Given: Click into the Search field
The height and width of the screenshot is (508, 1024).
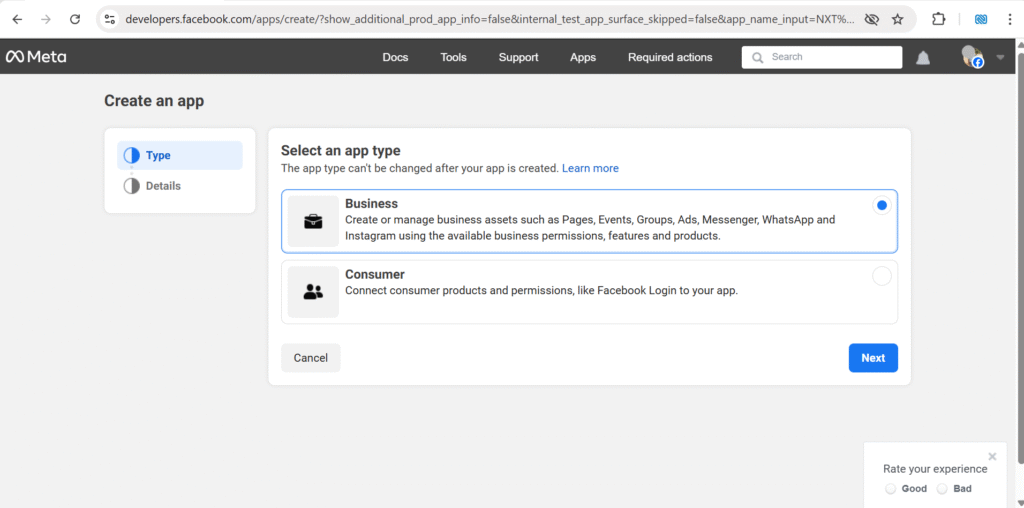Looking at the screenshot, I should (830, 57).
